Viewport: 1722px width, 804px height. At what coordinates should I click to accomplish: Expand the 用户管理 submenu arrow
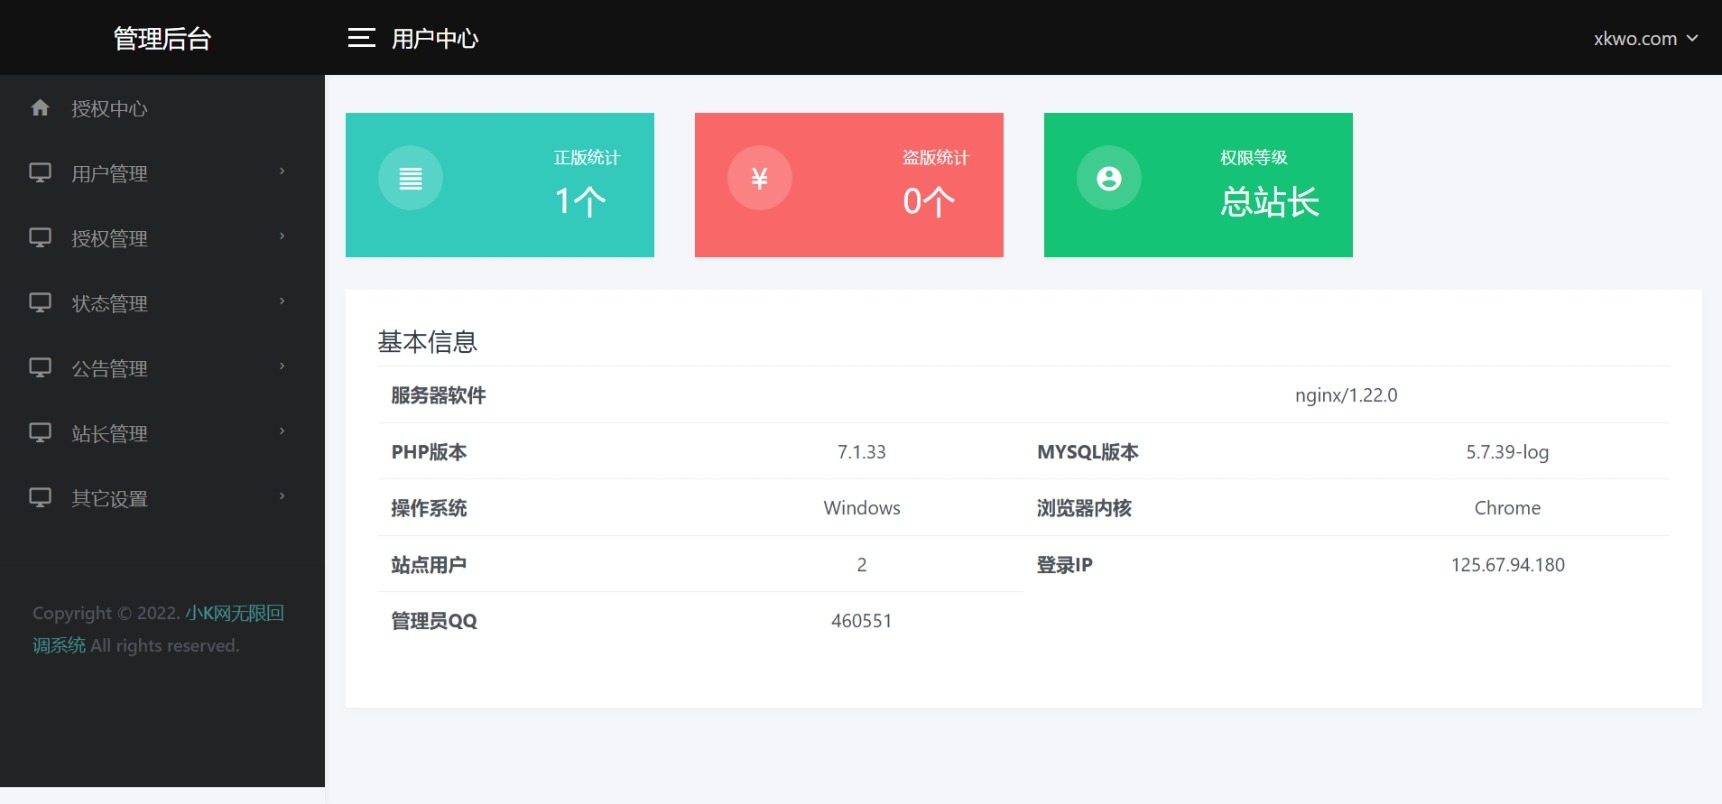[282, 172]
